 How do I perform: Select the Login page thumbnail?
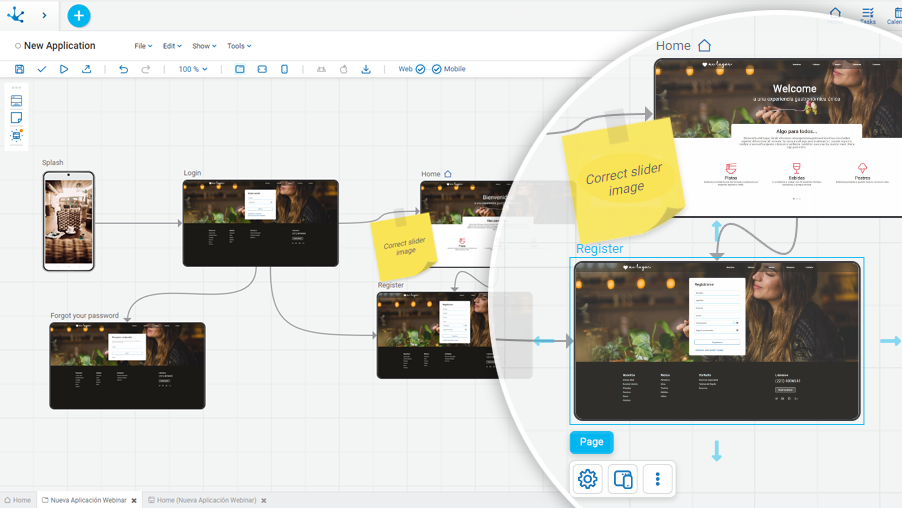point(261,223)
